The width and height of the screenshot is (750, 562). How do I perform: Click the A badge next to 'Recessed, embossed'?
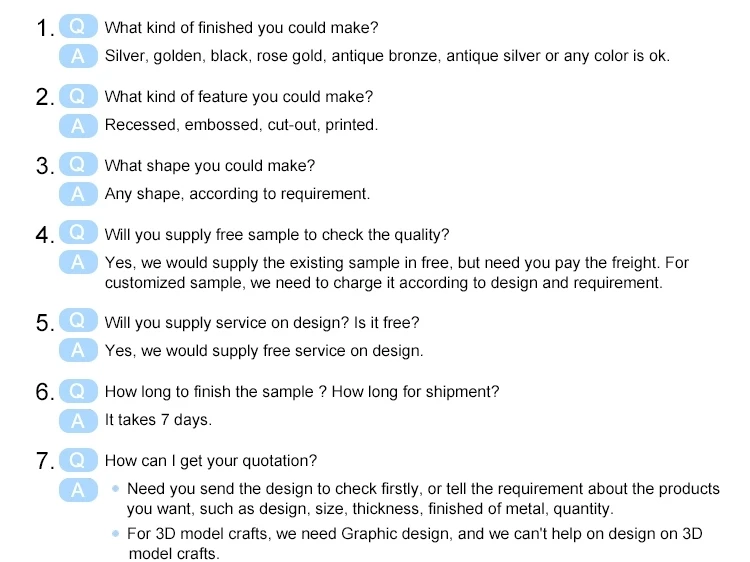(x=78, y=125)
